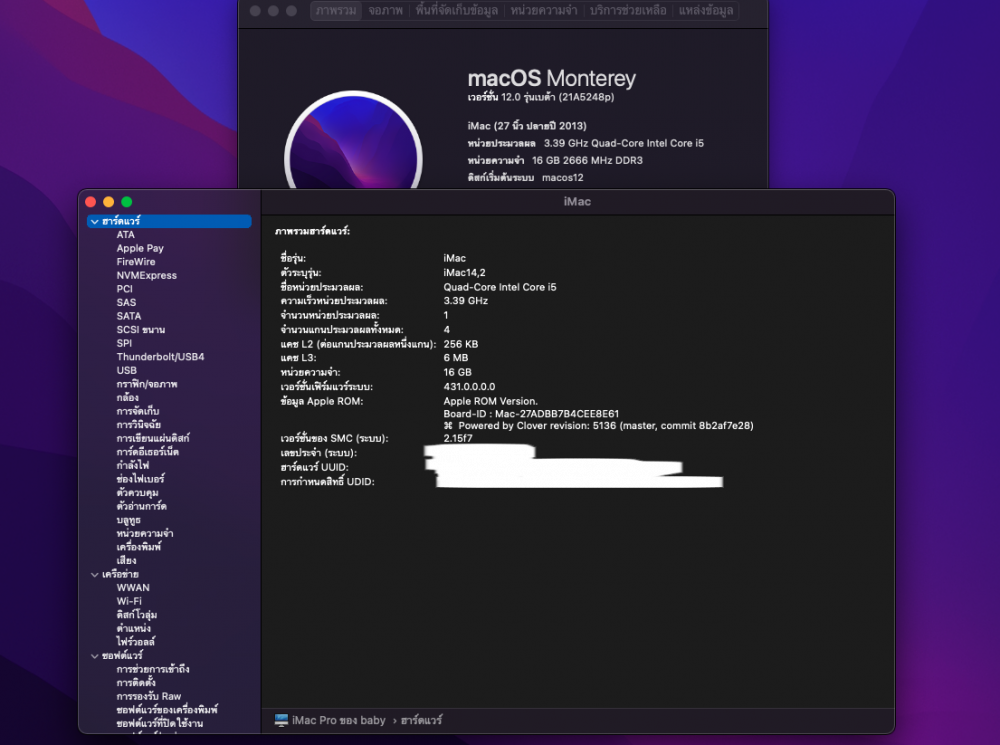Click the 431.0.0.0.0 firmware version value
Viewport: 1000px width, 745px height.
click(469, 387)
